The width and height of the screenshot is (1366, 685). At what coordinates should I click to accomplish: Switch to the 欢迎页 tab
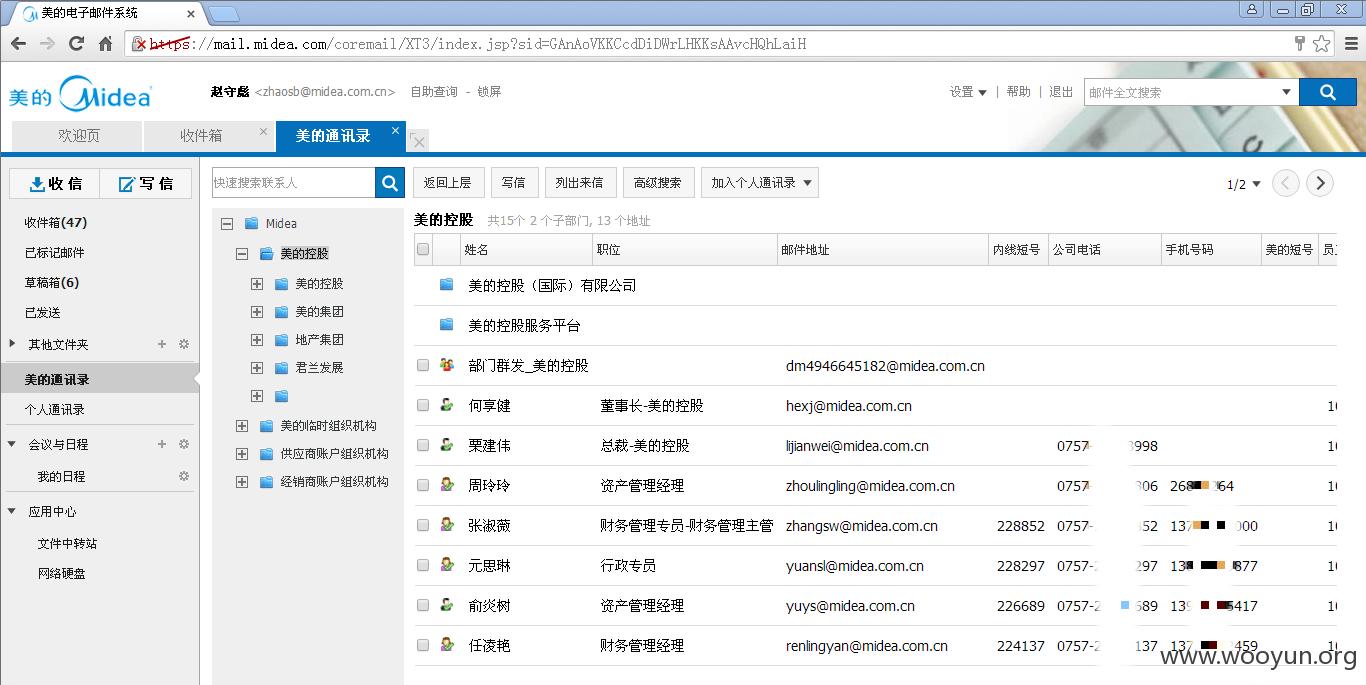point(78,136)
